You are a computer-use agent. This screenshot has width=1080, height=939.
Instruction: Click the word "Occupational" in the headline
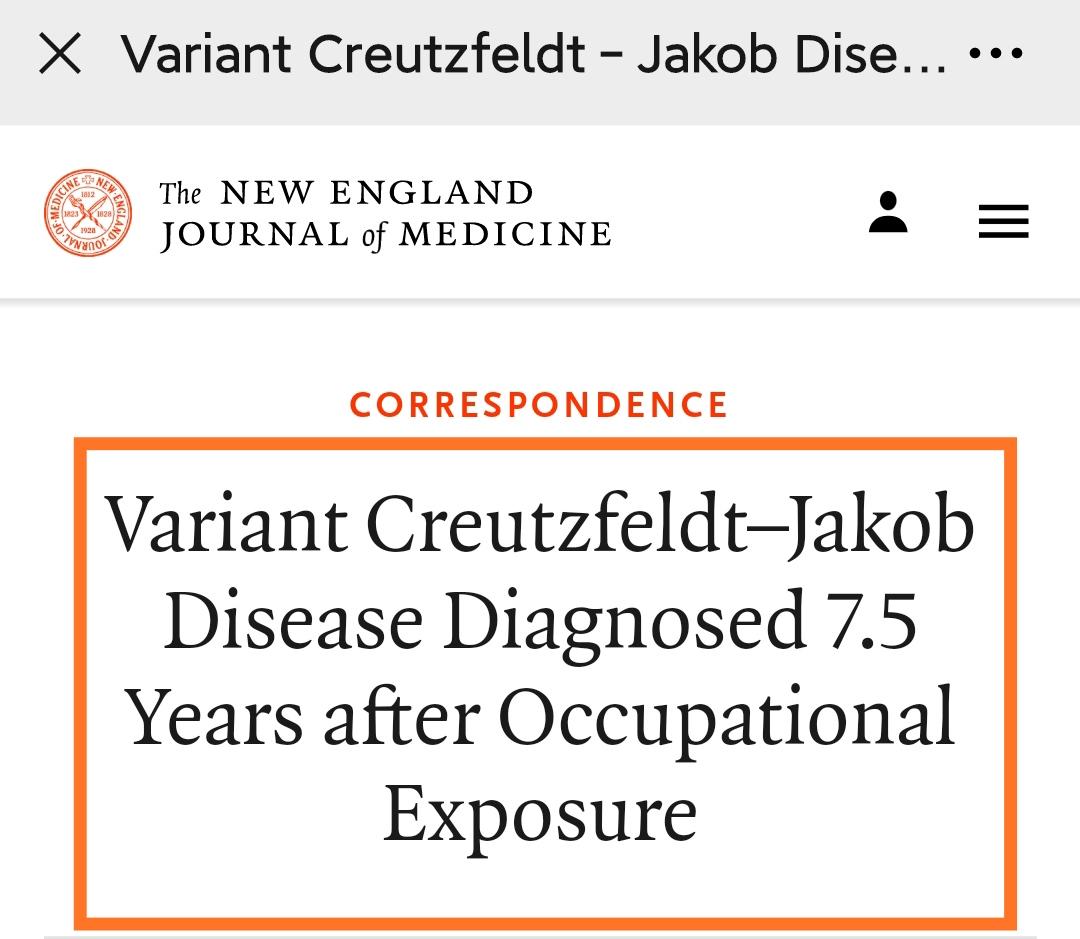(727, 717)
